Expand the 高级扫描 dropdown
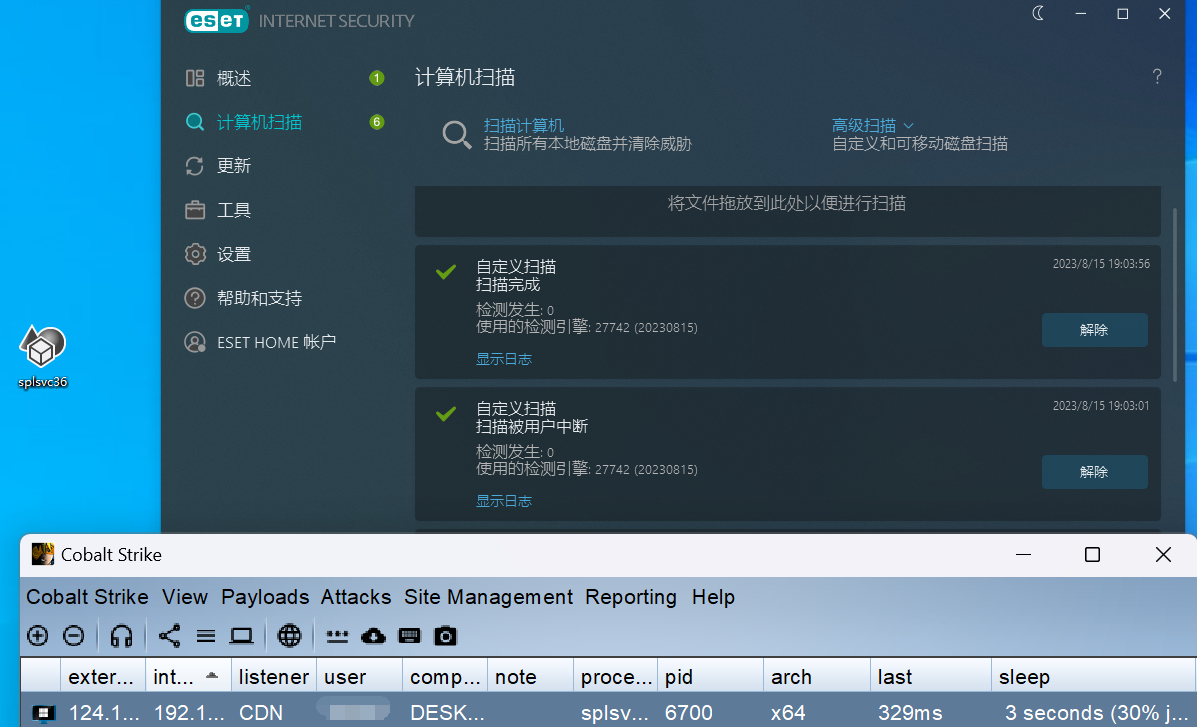Screen dimensions: 1197x727 [872, 125]
